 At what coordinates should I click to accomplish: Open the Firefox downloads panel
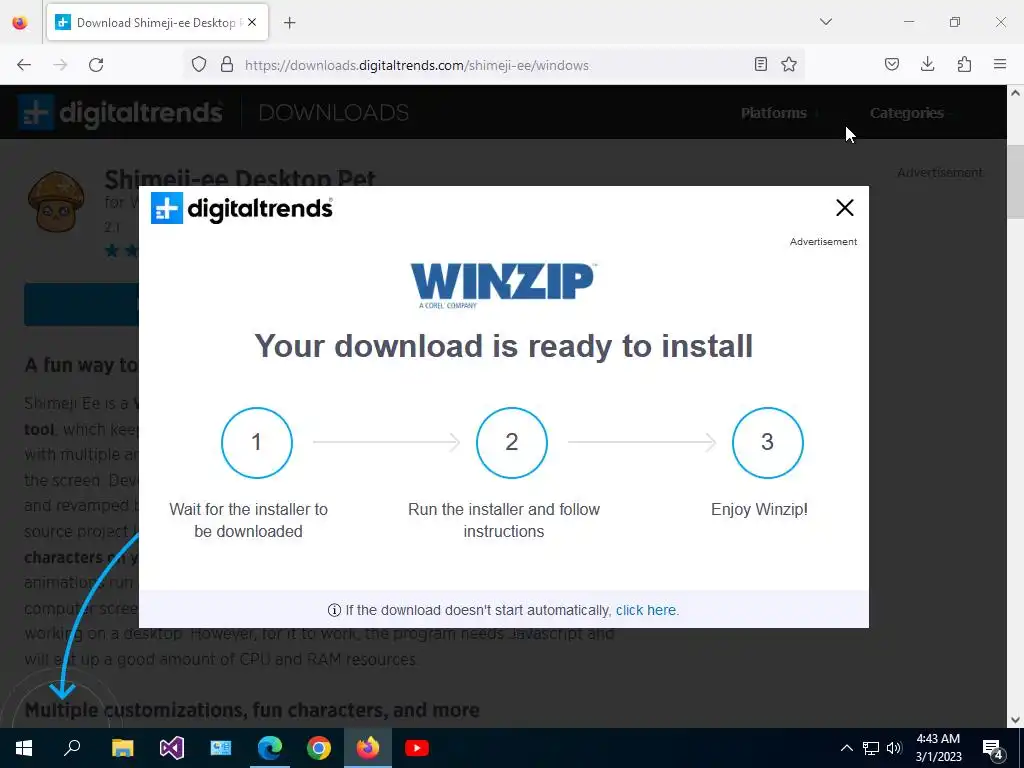pyautogui.click(x=927, y=64)
